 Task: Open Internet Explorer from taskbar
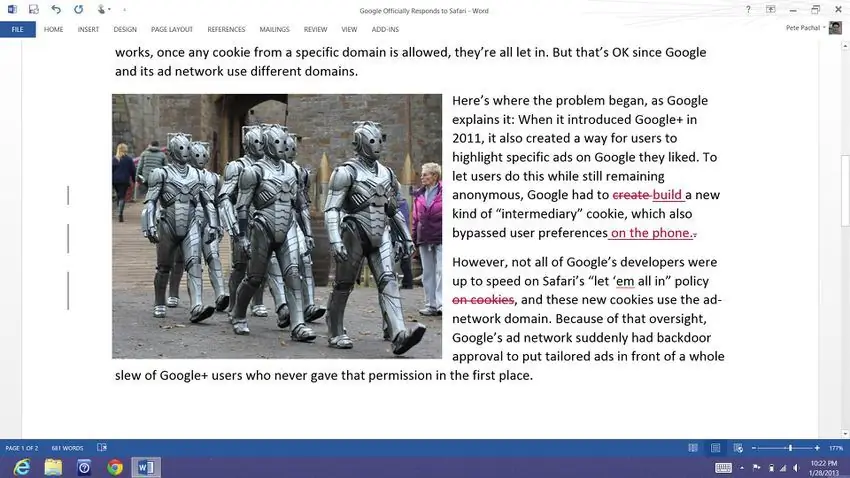point(22,467)
